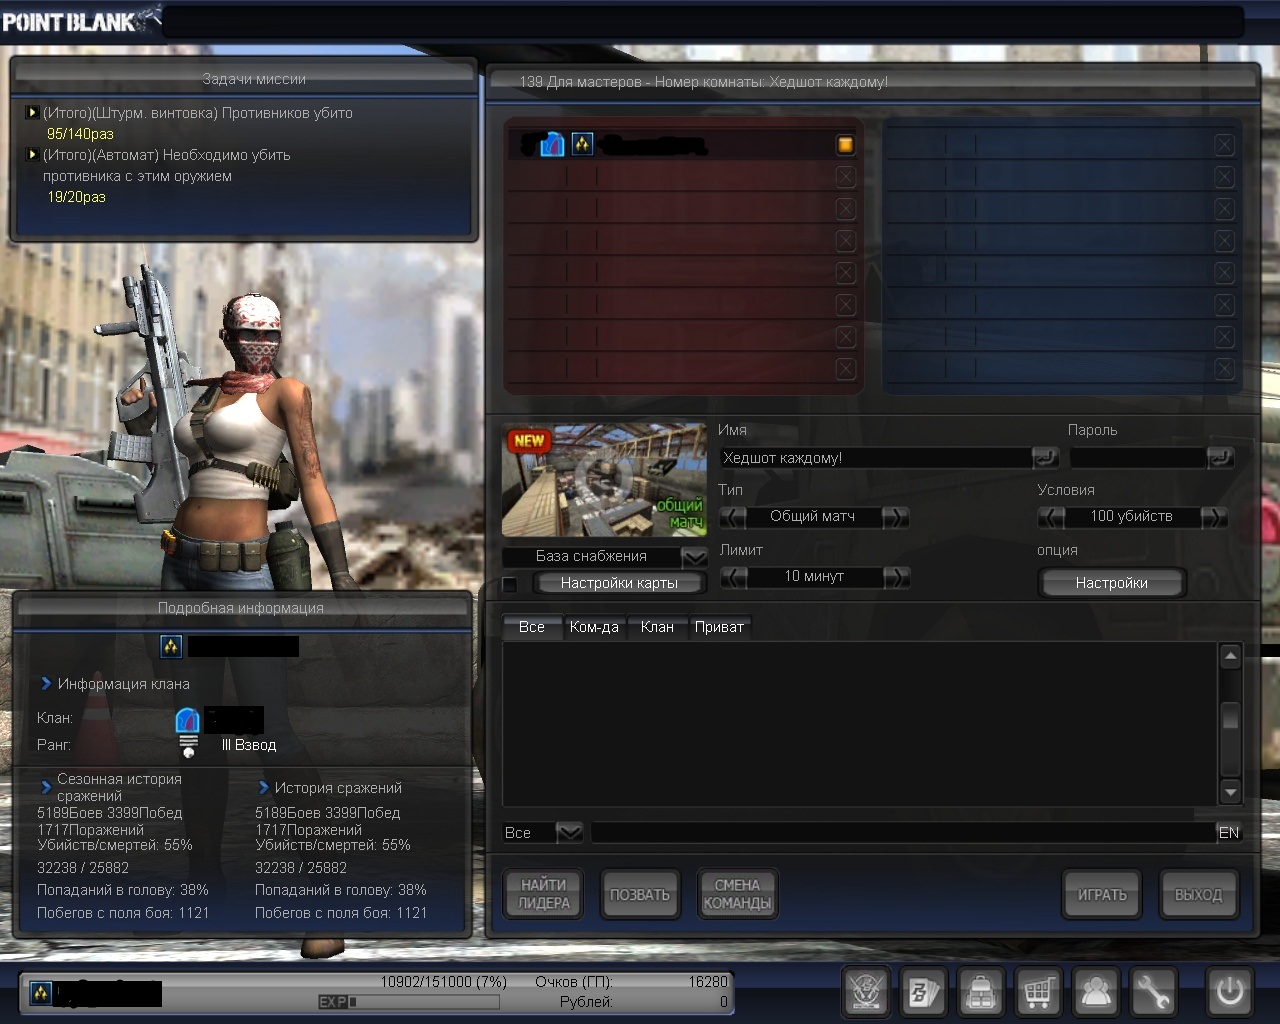1280x1024 pixels.
Task: Increase the 10 минут time limit
Action: pyautogui.click(x=897, y=577)
